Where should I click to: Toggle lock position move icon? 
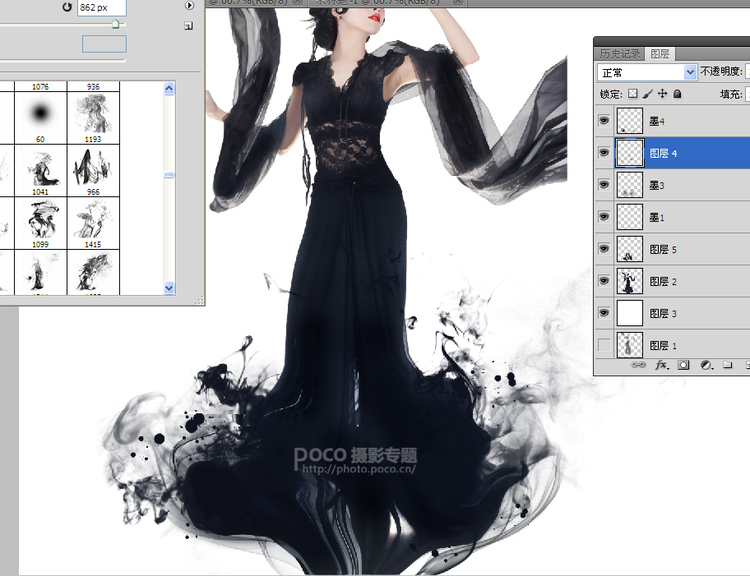coord(662,94)
